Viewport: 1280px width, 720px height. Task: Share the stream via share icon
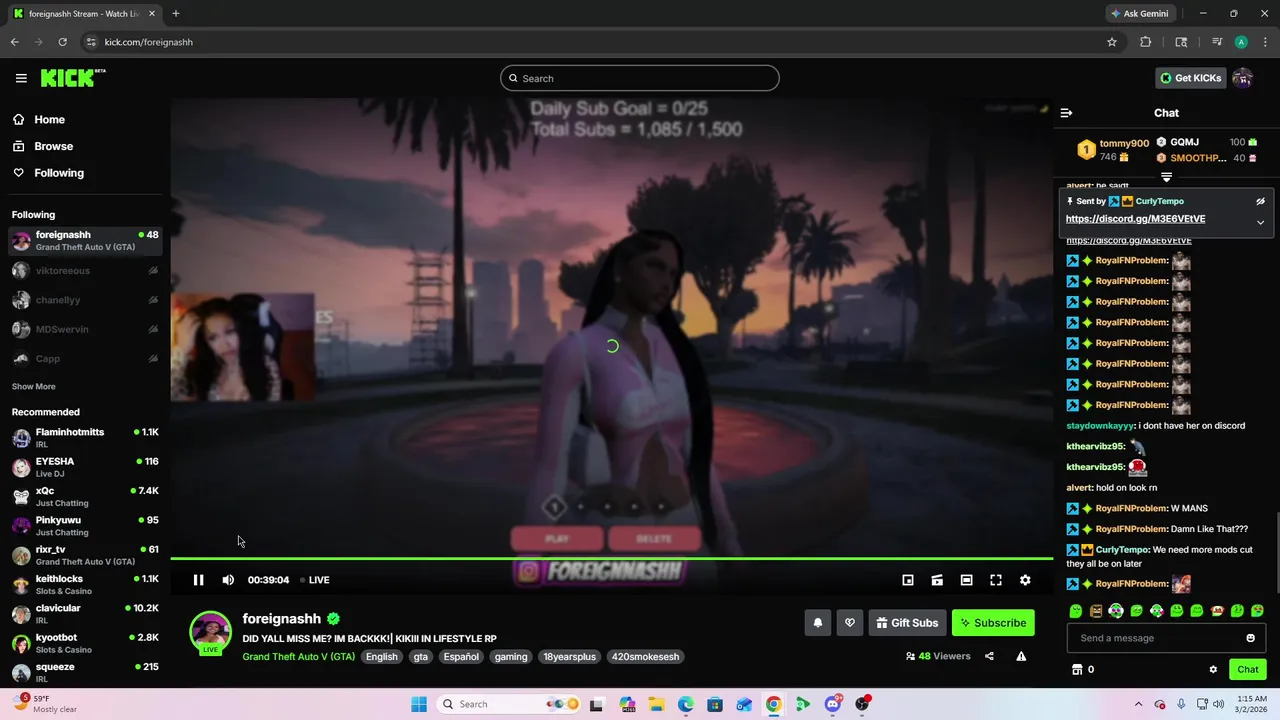[989, 656]
